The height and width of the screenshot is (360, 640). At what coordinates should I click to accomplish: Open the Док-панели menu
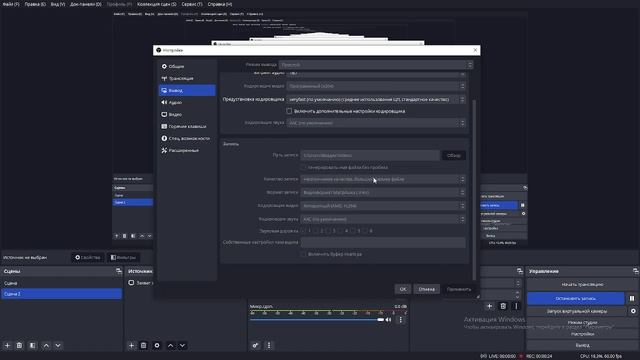tap(86, 4)
